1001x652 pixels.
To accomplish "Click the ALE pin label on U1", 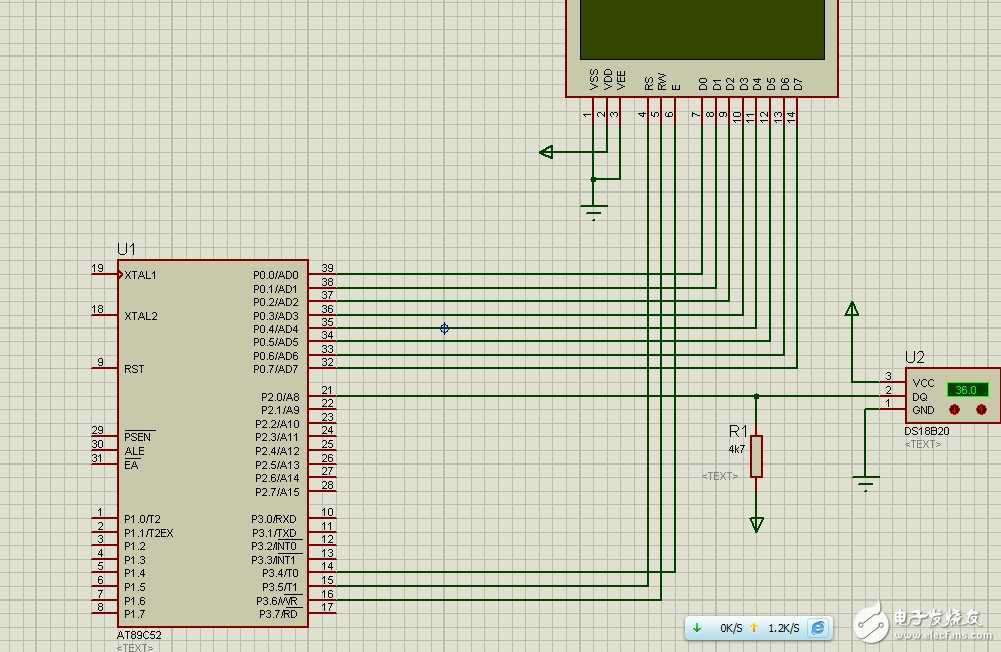I will click(x=134, y=451).
